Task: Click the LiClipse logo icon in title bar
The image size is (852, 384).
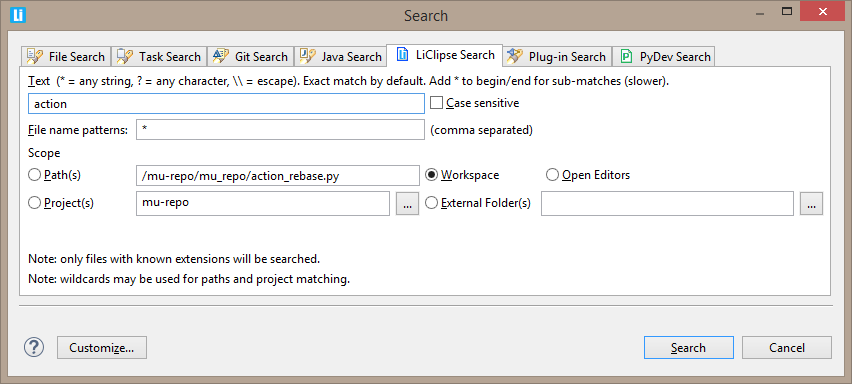Action: click(18, 15)
